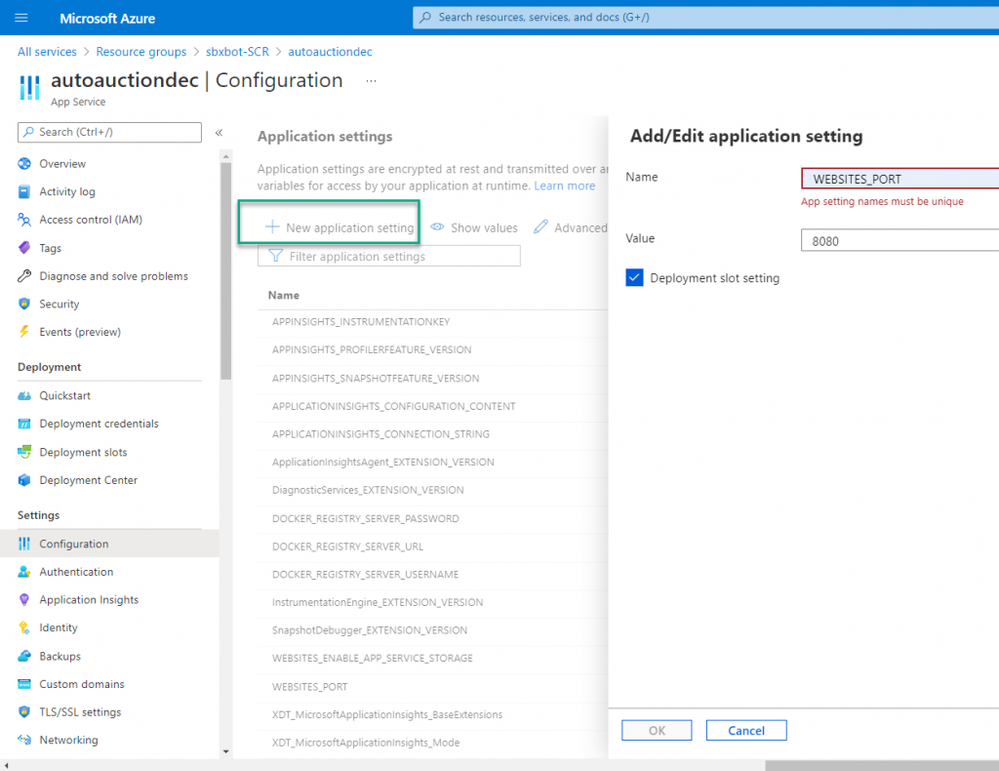Viewport: 999px width, 771px height.
Task: Click the Value field containing 8080
Action: tap(900, 241)
